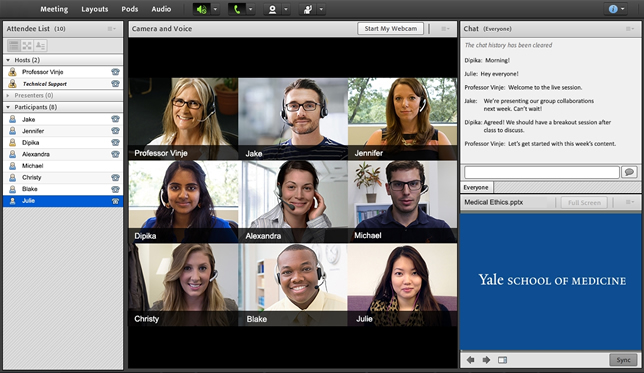Viewport: 644px width, 373px height.
Task: Open the status options dropdown arrow
Action: coord(322,9)
